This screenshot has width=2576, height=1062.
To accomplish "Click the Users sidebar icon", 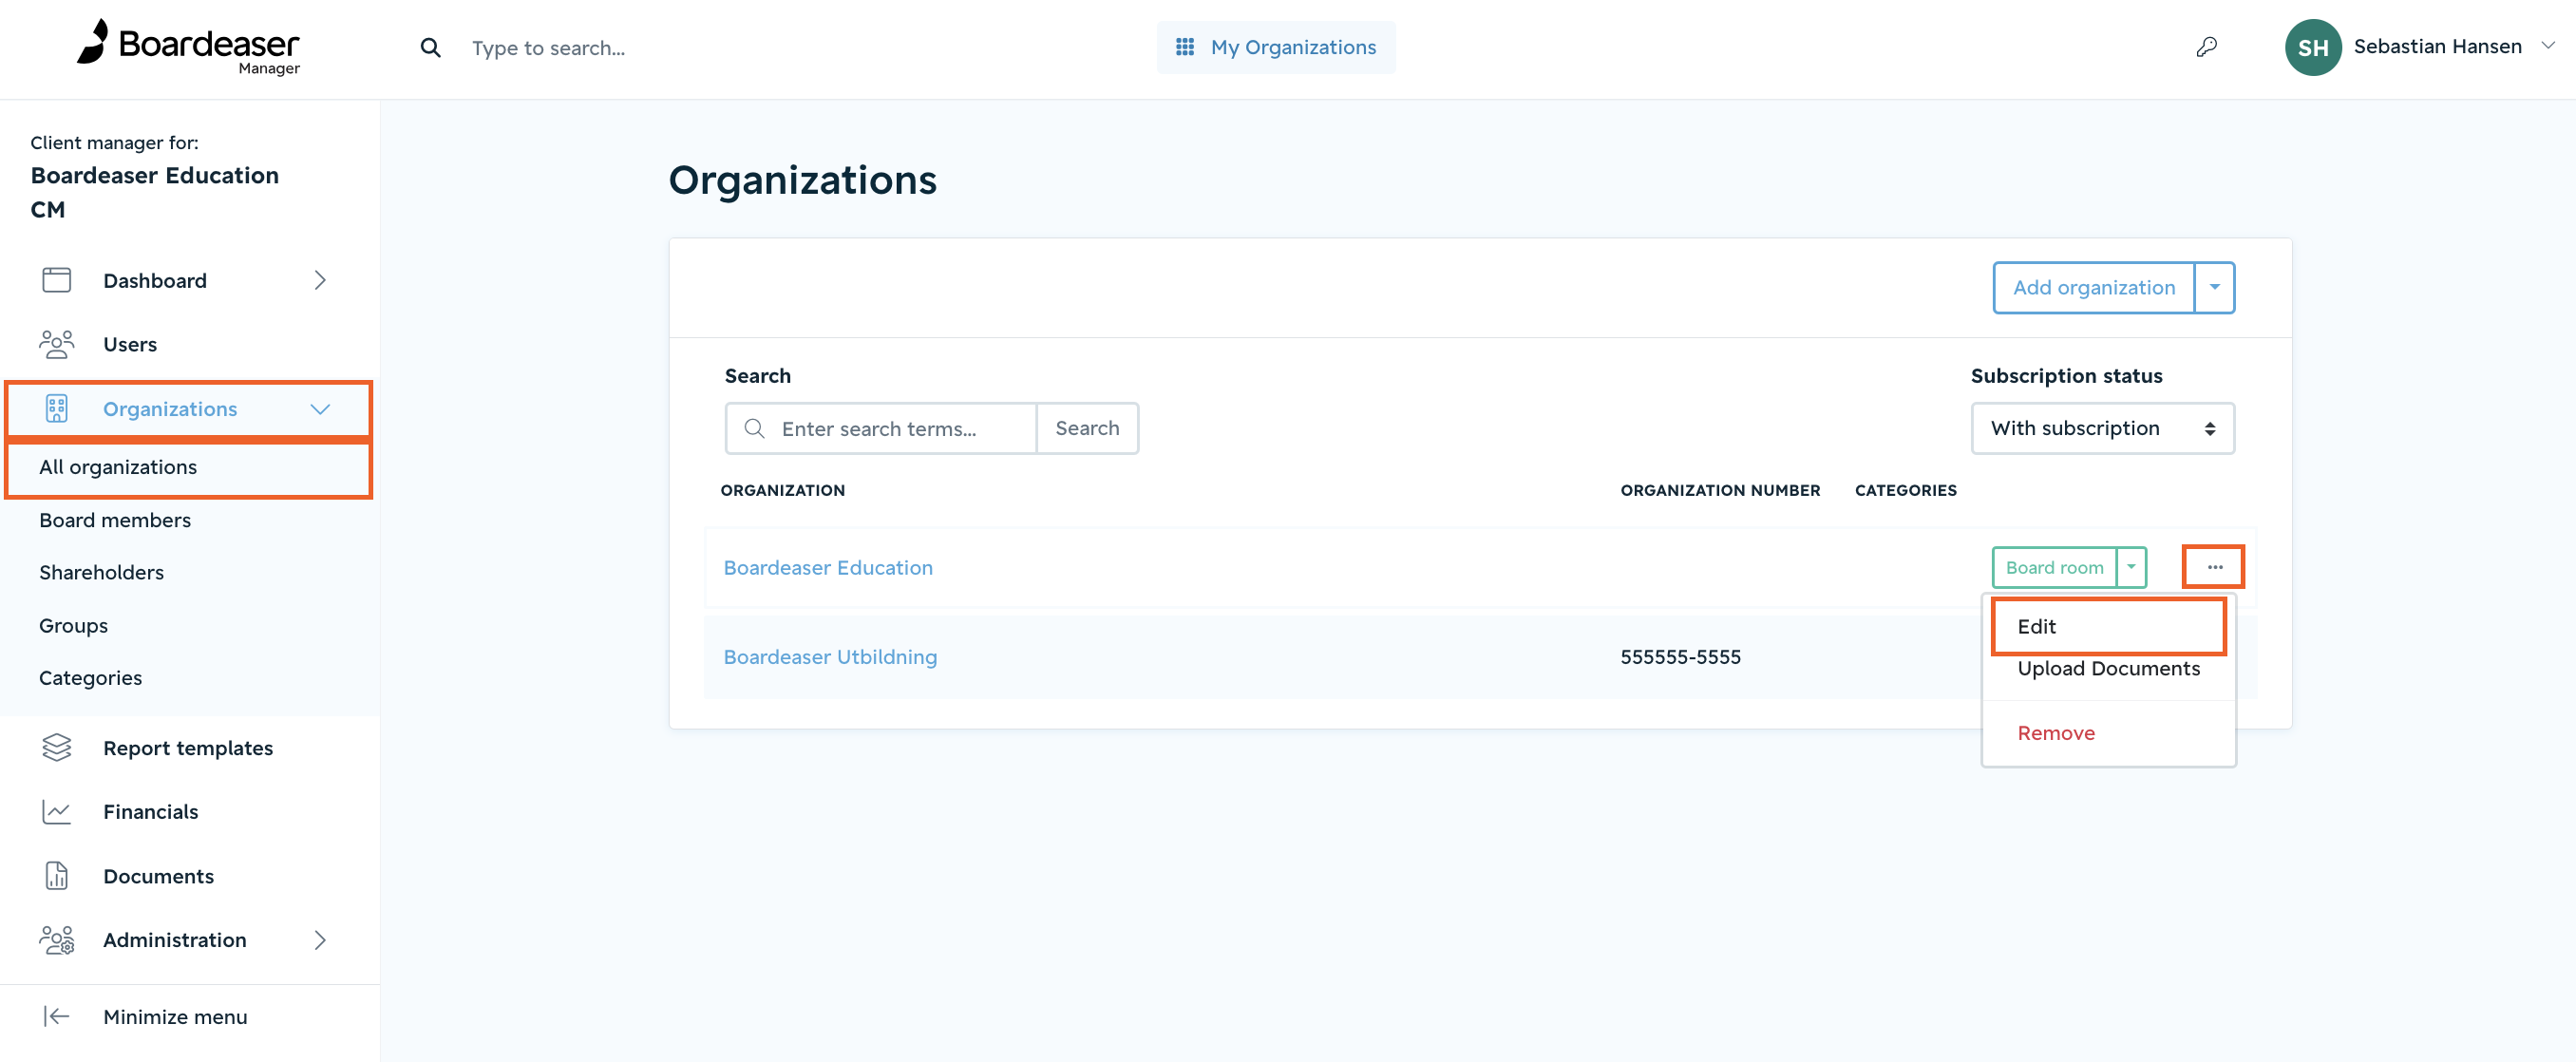I will (x=57, y=344).
